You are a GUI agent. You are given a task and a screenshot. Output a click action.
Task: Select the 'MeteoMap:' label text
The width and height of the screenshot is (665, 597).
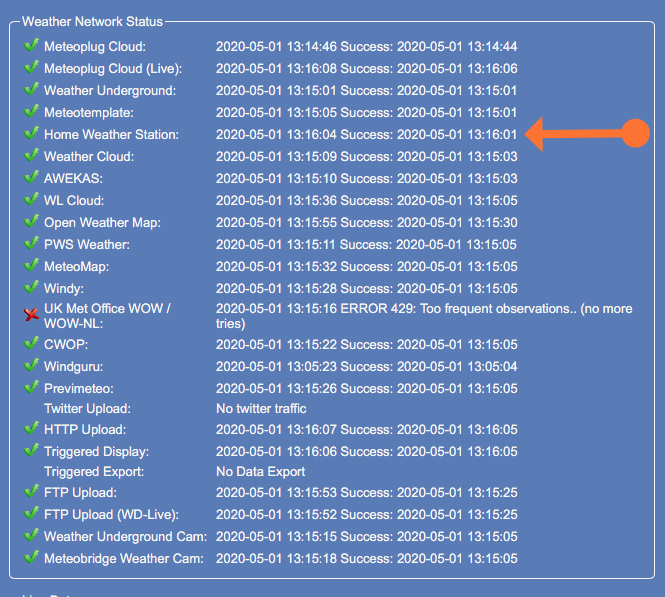click(x=77, y=267)
